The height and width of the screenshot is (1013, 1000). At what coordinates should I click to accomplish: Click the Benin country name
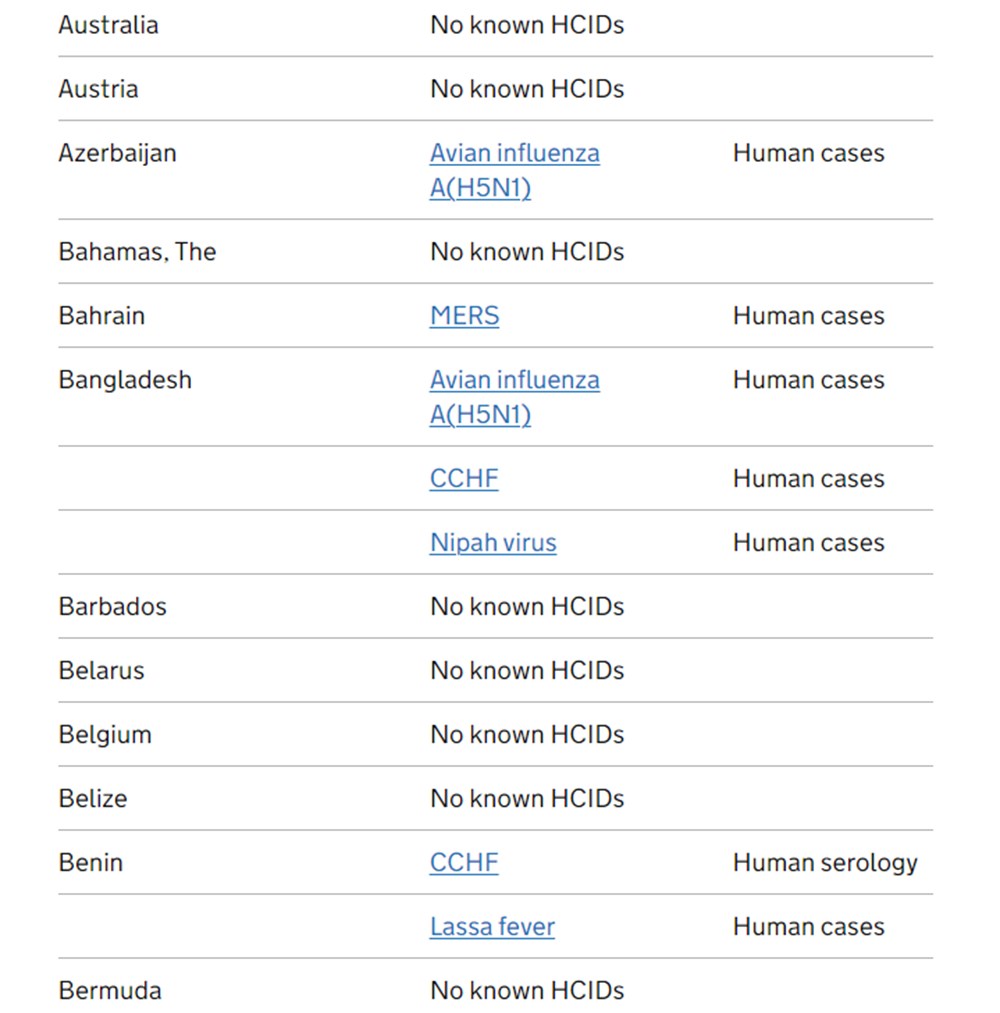[90, 863]
